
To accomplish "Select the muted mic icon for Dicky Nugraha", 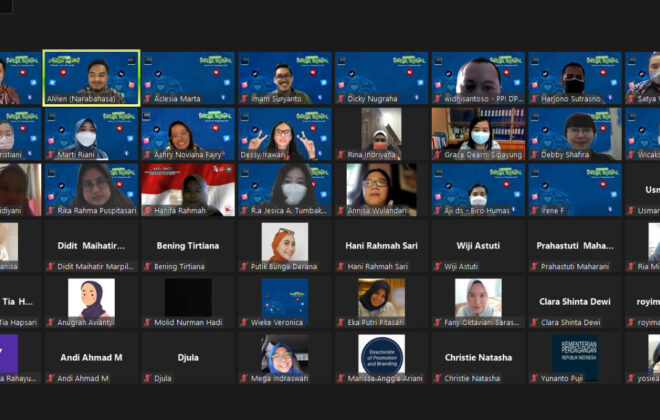I will coord(341,99).
